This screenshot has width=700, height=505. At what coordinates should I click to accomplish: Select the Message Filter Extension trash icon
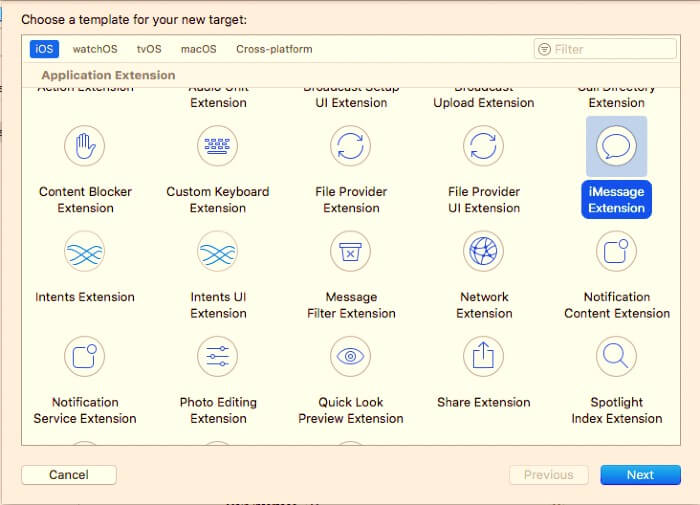350,251
